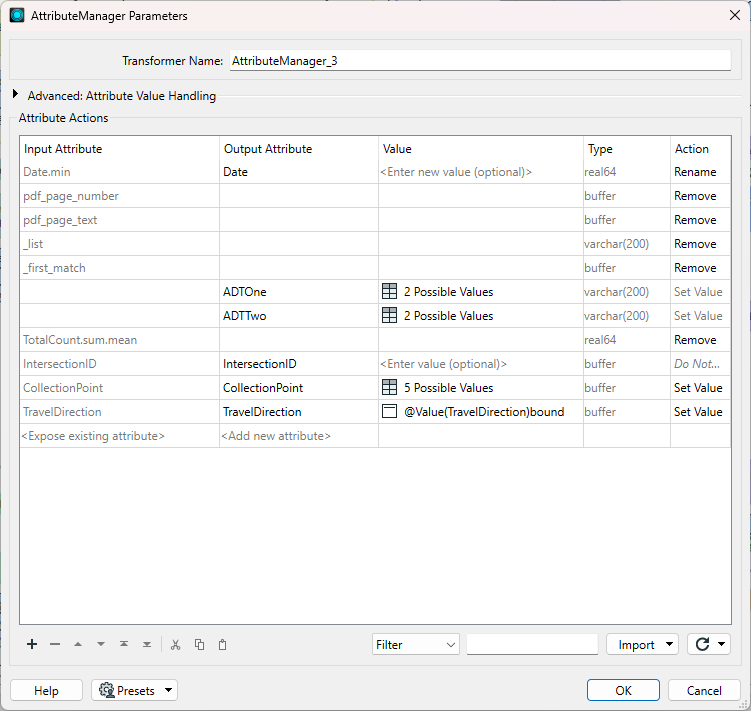Move selected row up one position

pyautogui.click(x=78, y=644)
